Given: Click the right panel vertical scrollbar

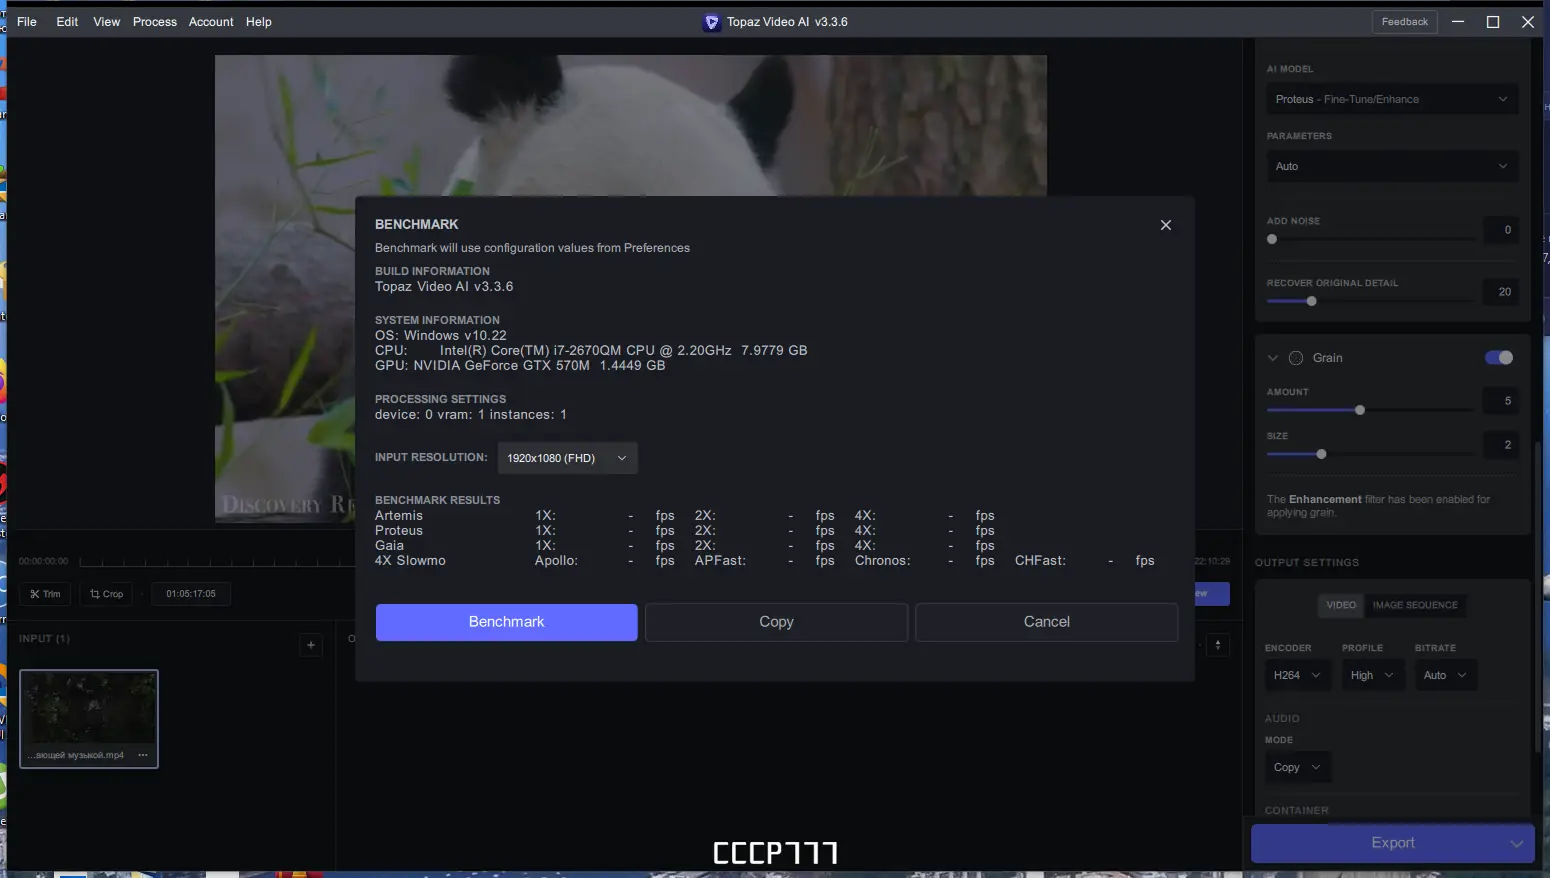Looking at the screenshot, I should (x=1538, y=595).
